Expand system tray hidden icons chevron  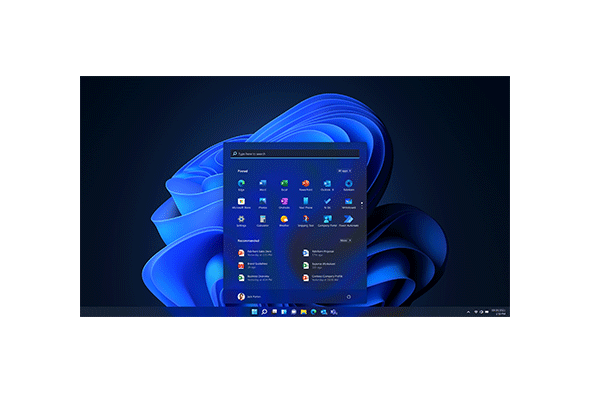click(x=468, y=312)
